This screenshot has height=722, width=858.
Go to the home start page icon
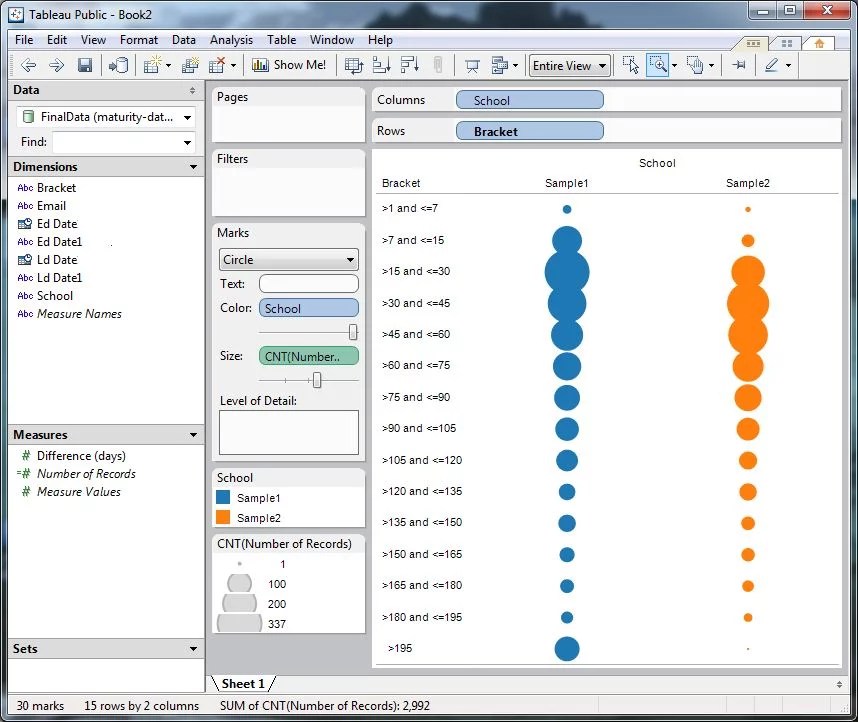click(x=819, y=43)
